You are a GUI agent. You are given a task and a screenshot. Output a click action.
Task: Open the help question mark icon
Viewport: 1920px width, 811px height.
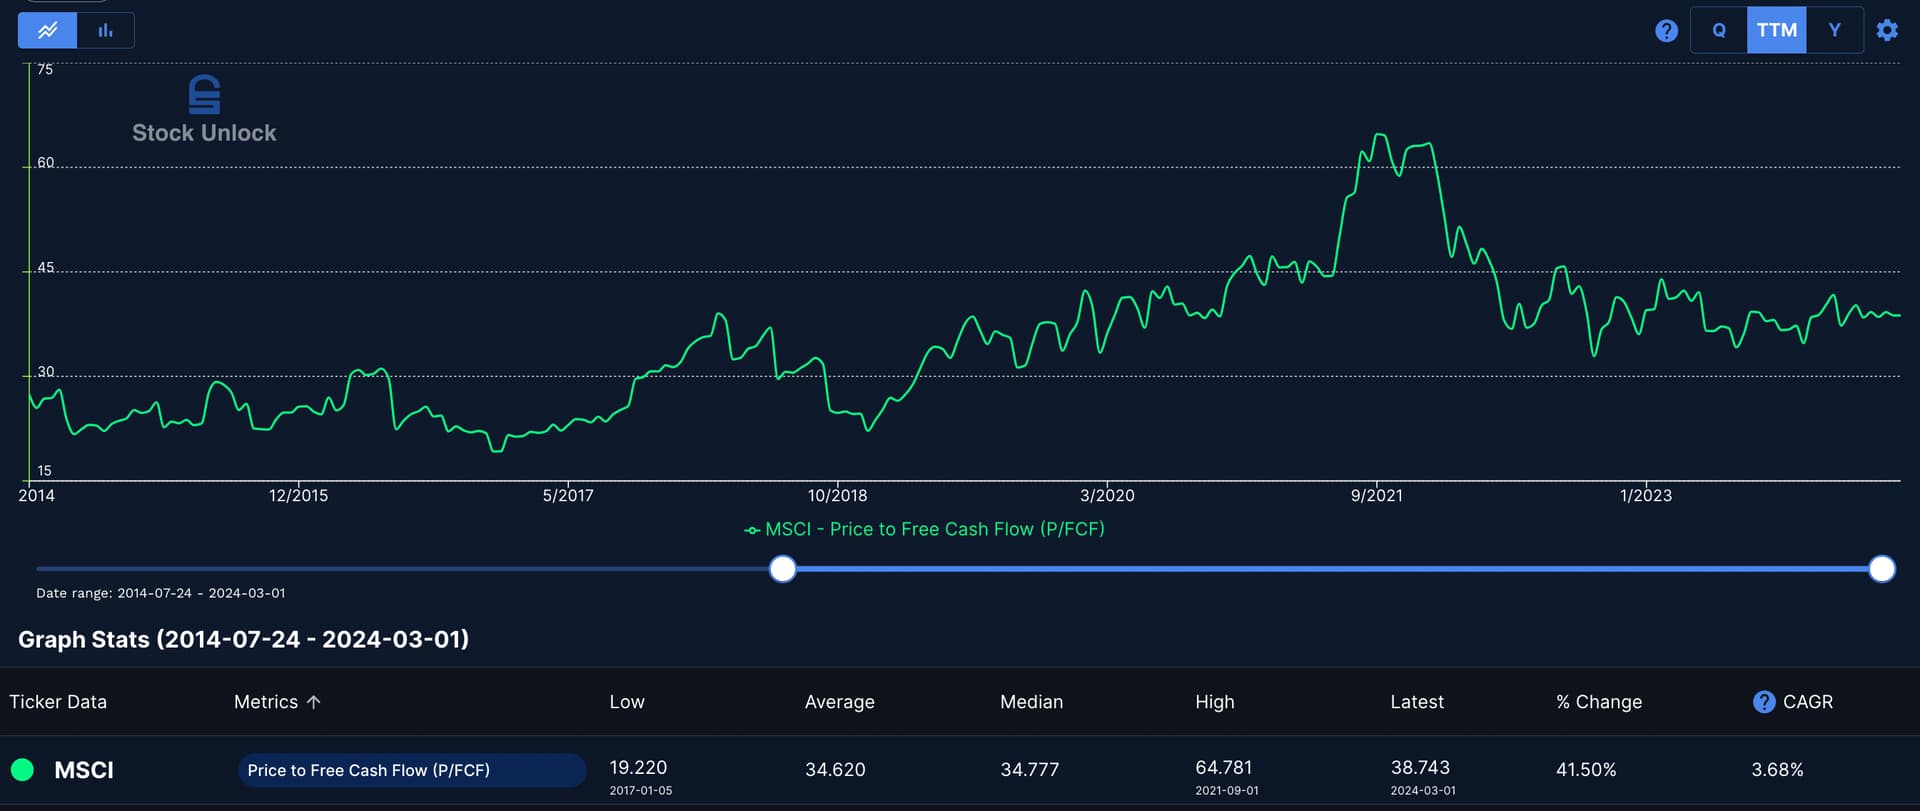pos(1666,31)
